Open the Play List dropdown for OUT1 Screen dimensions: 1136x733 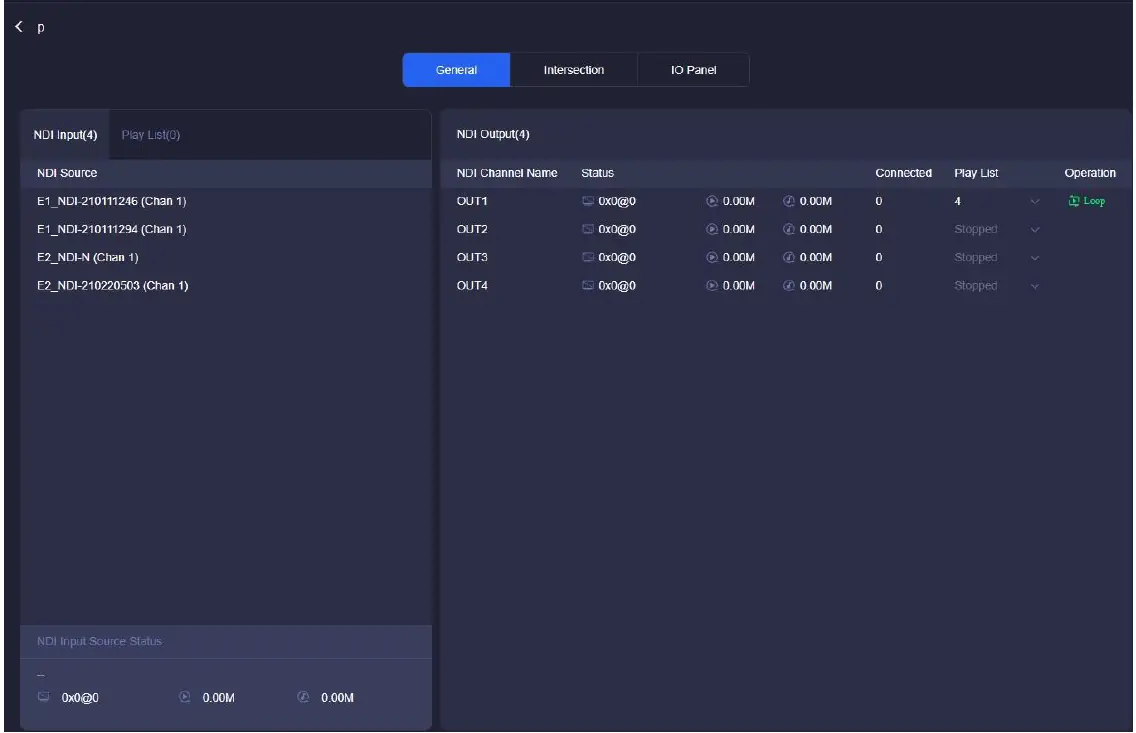[x=1035, y=201]
